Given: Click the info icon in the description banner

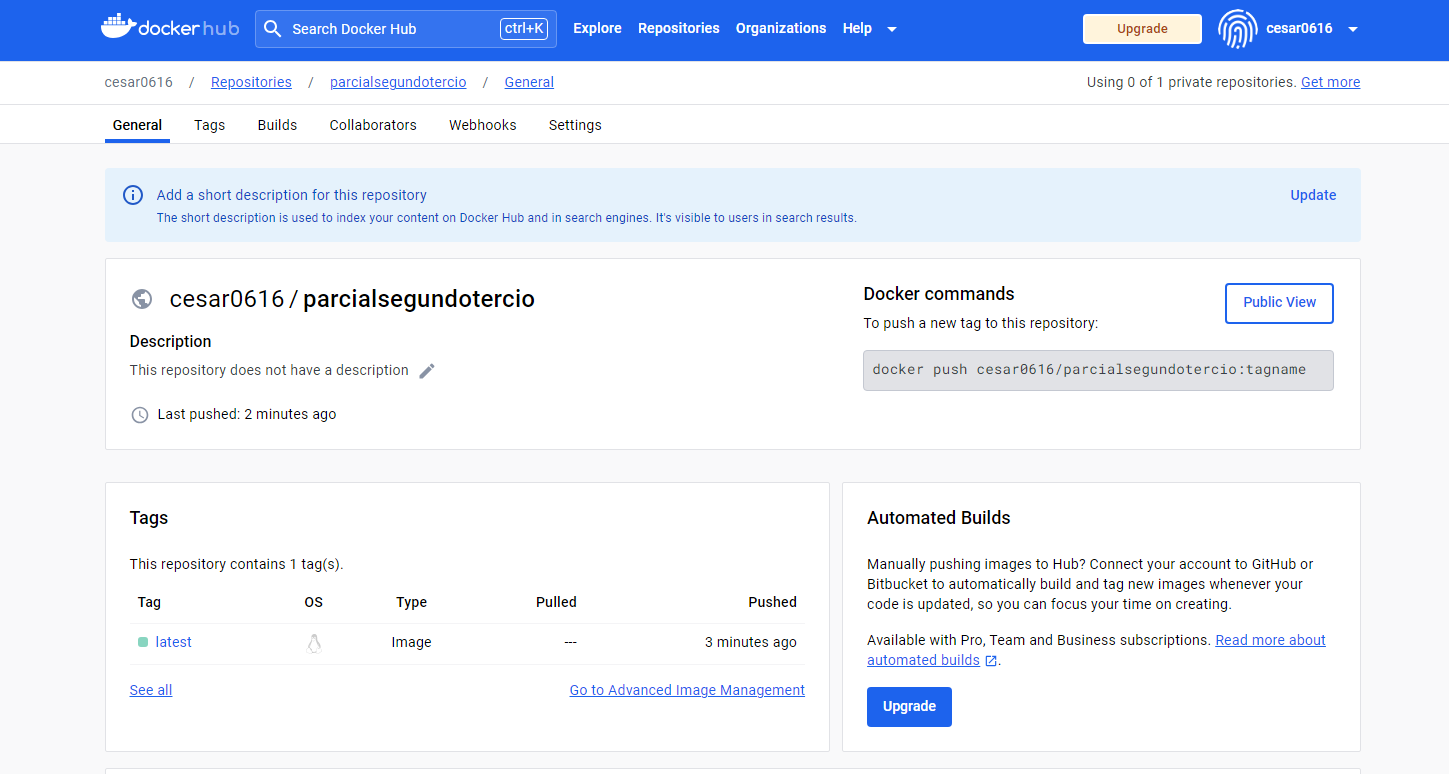Looking at the screenshot, I should (x=133, y=195).
